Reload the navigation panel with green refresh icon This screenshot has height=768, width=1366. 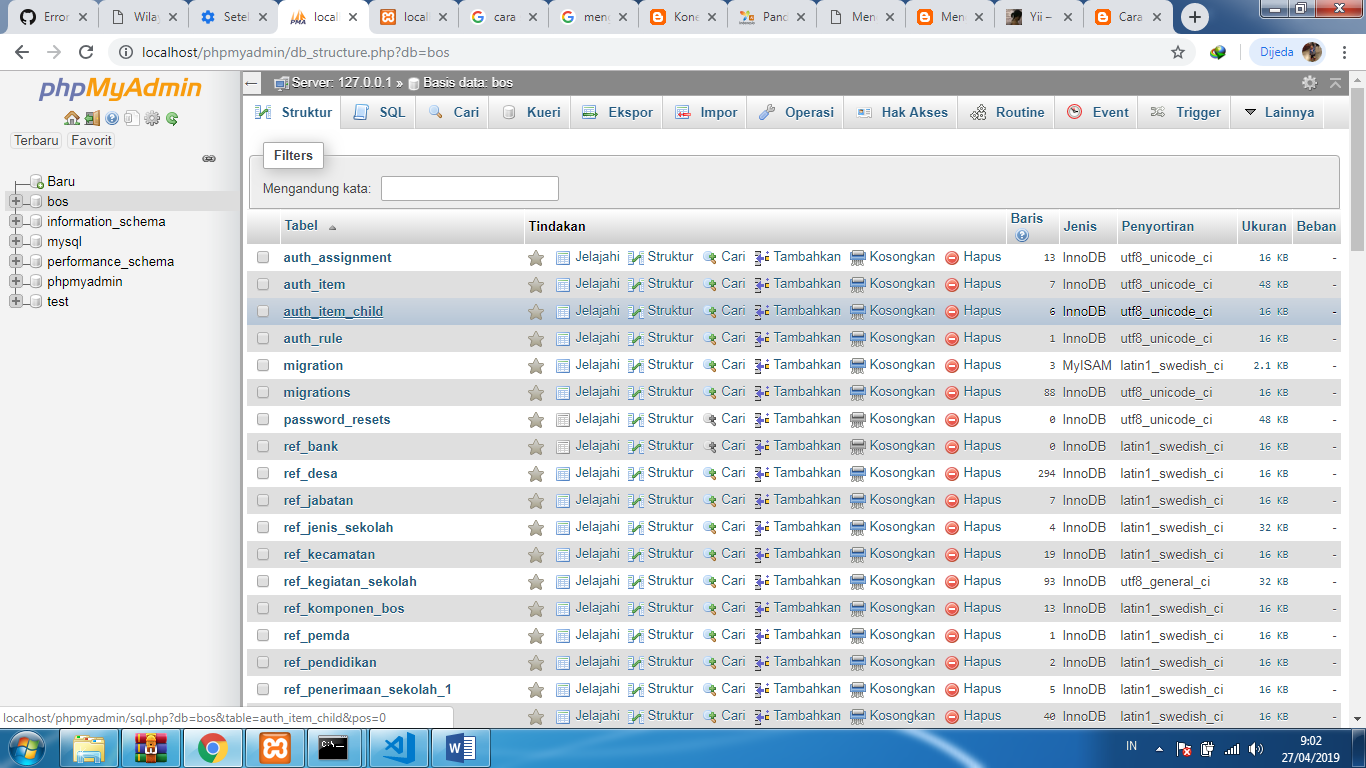click(x=171, y=118)
